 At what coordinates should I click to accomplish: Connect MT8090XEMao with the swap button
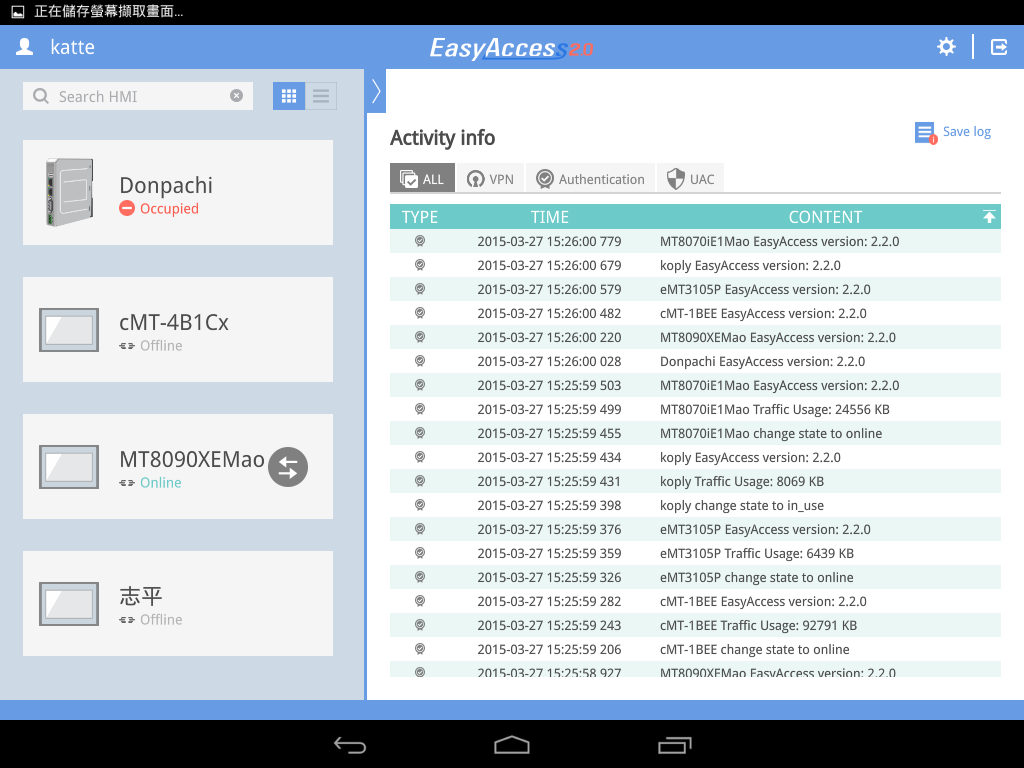tap(288, 467)
